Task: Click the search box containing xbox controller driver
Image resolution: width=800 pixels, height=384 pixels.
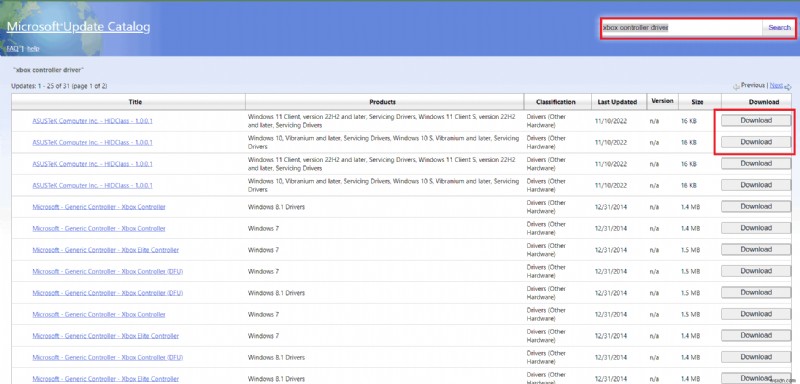Action: [682, 28]
